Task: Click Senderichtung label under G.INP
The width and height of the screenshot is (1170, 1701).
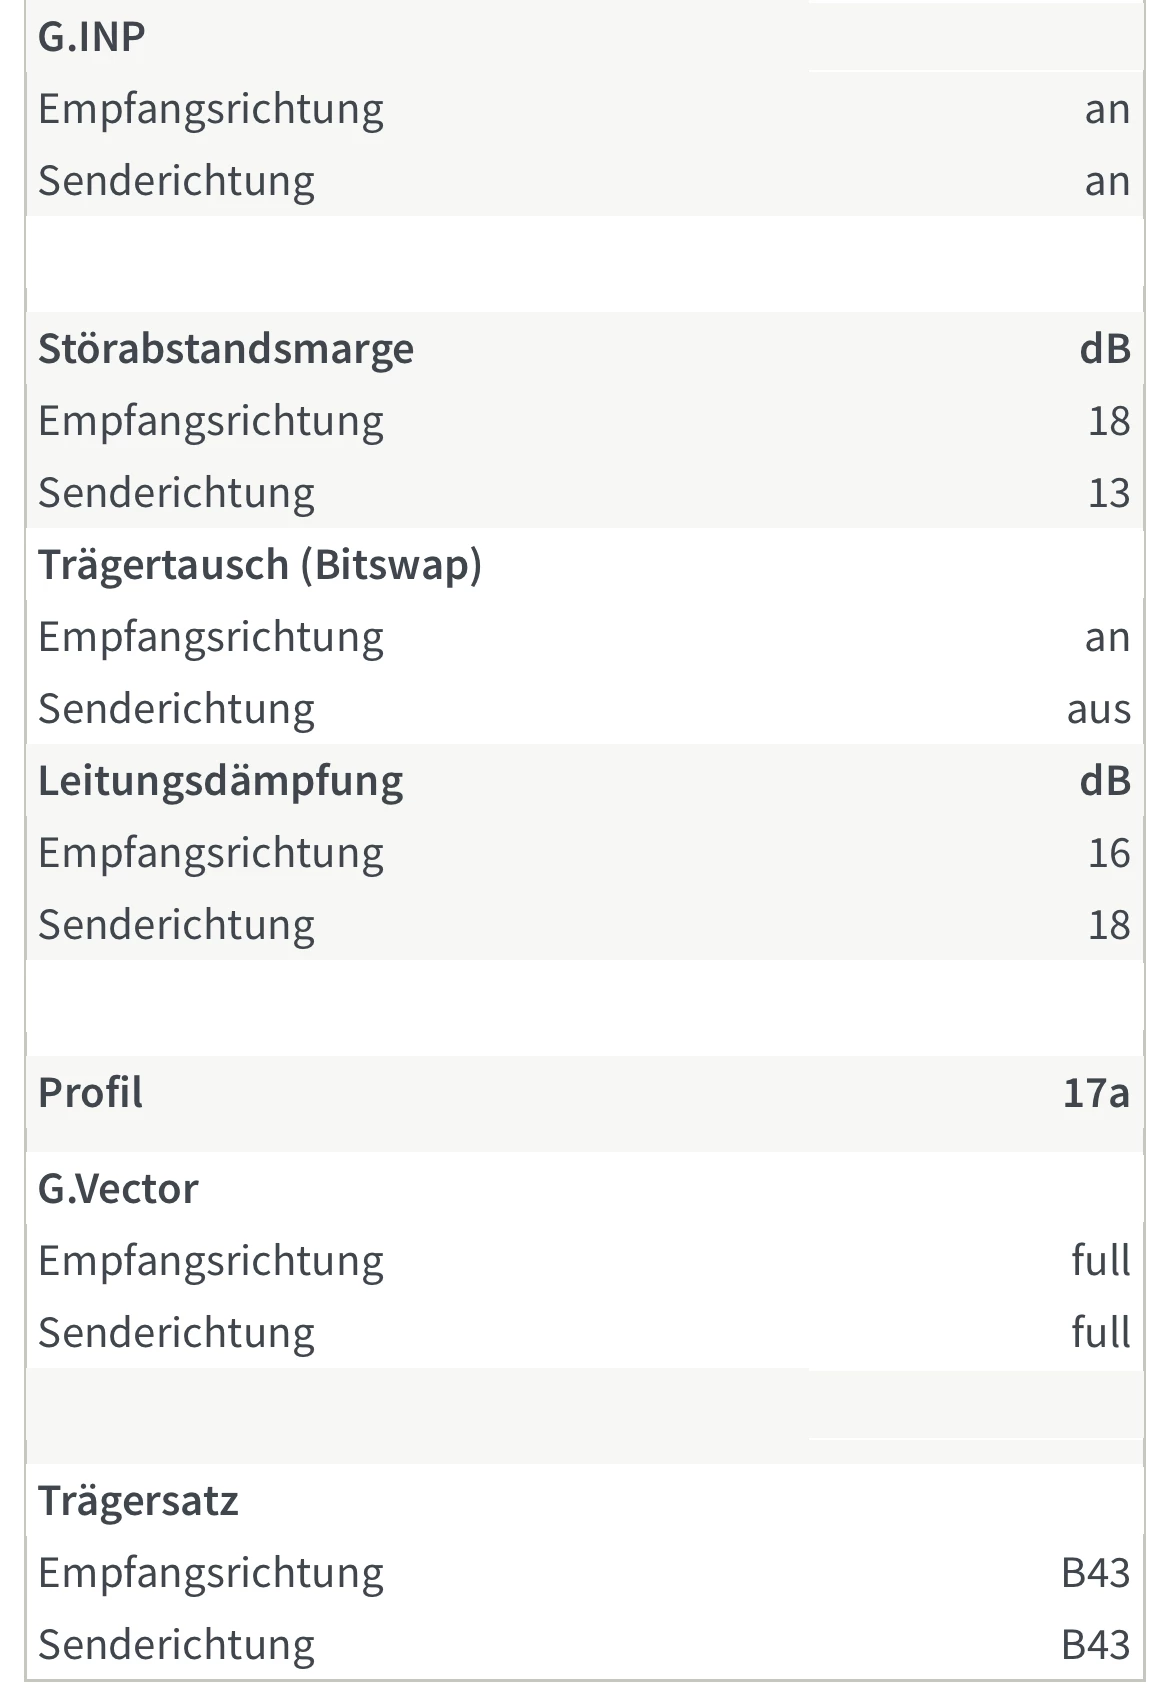Action: point(176,181)
